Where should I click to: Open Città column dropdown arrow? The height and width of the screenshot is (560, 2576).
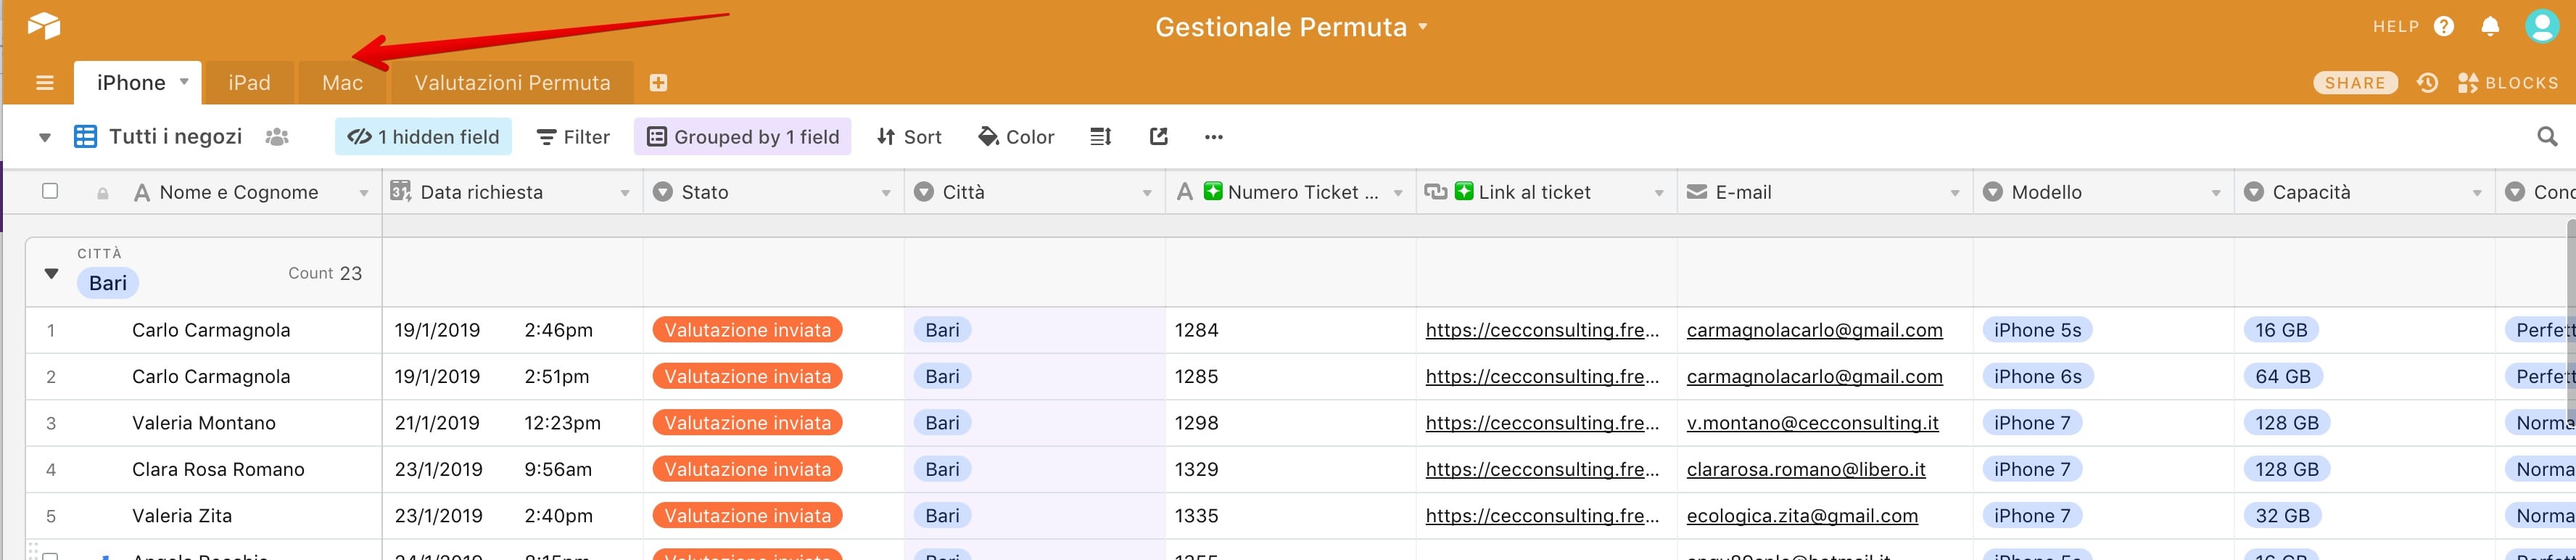coord(1147,193)
